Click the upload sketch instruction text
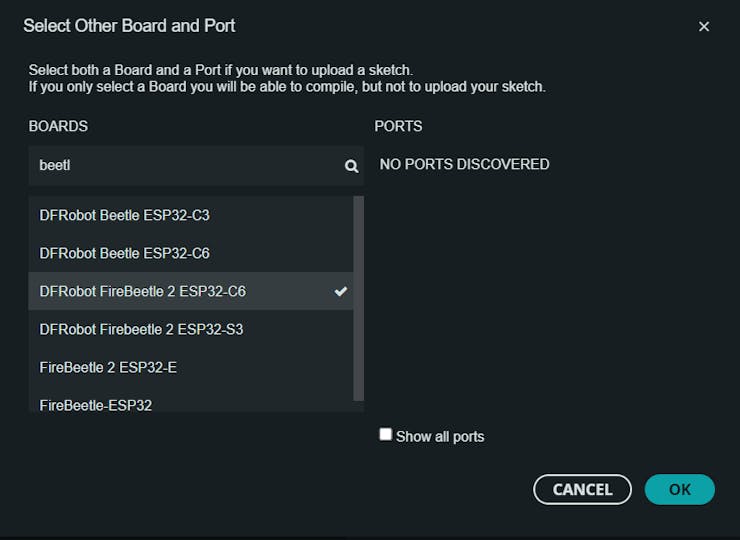Image resolution: width=740 pixels, height=540 pixels. pos(220,70)
